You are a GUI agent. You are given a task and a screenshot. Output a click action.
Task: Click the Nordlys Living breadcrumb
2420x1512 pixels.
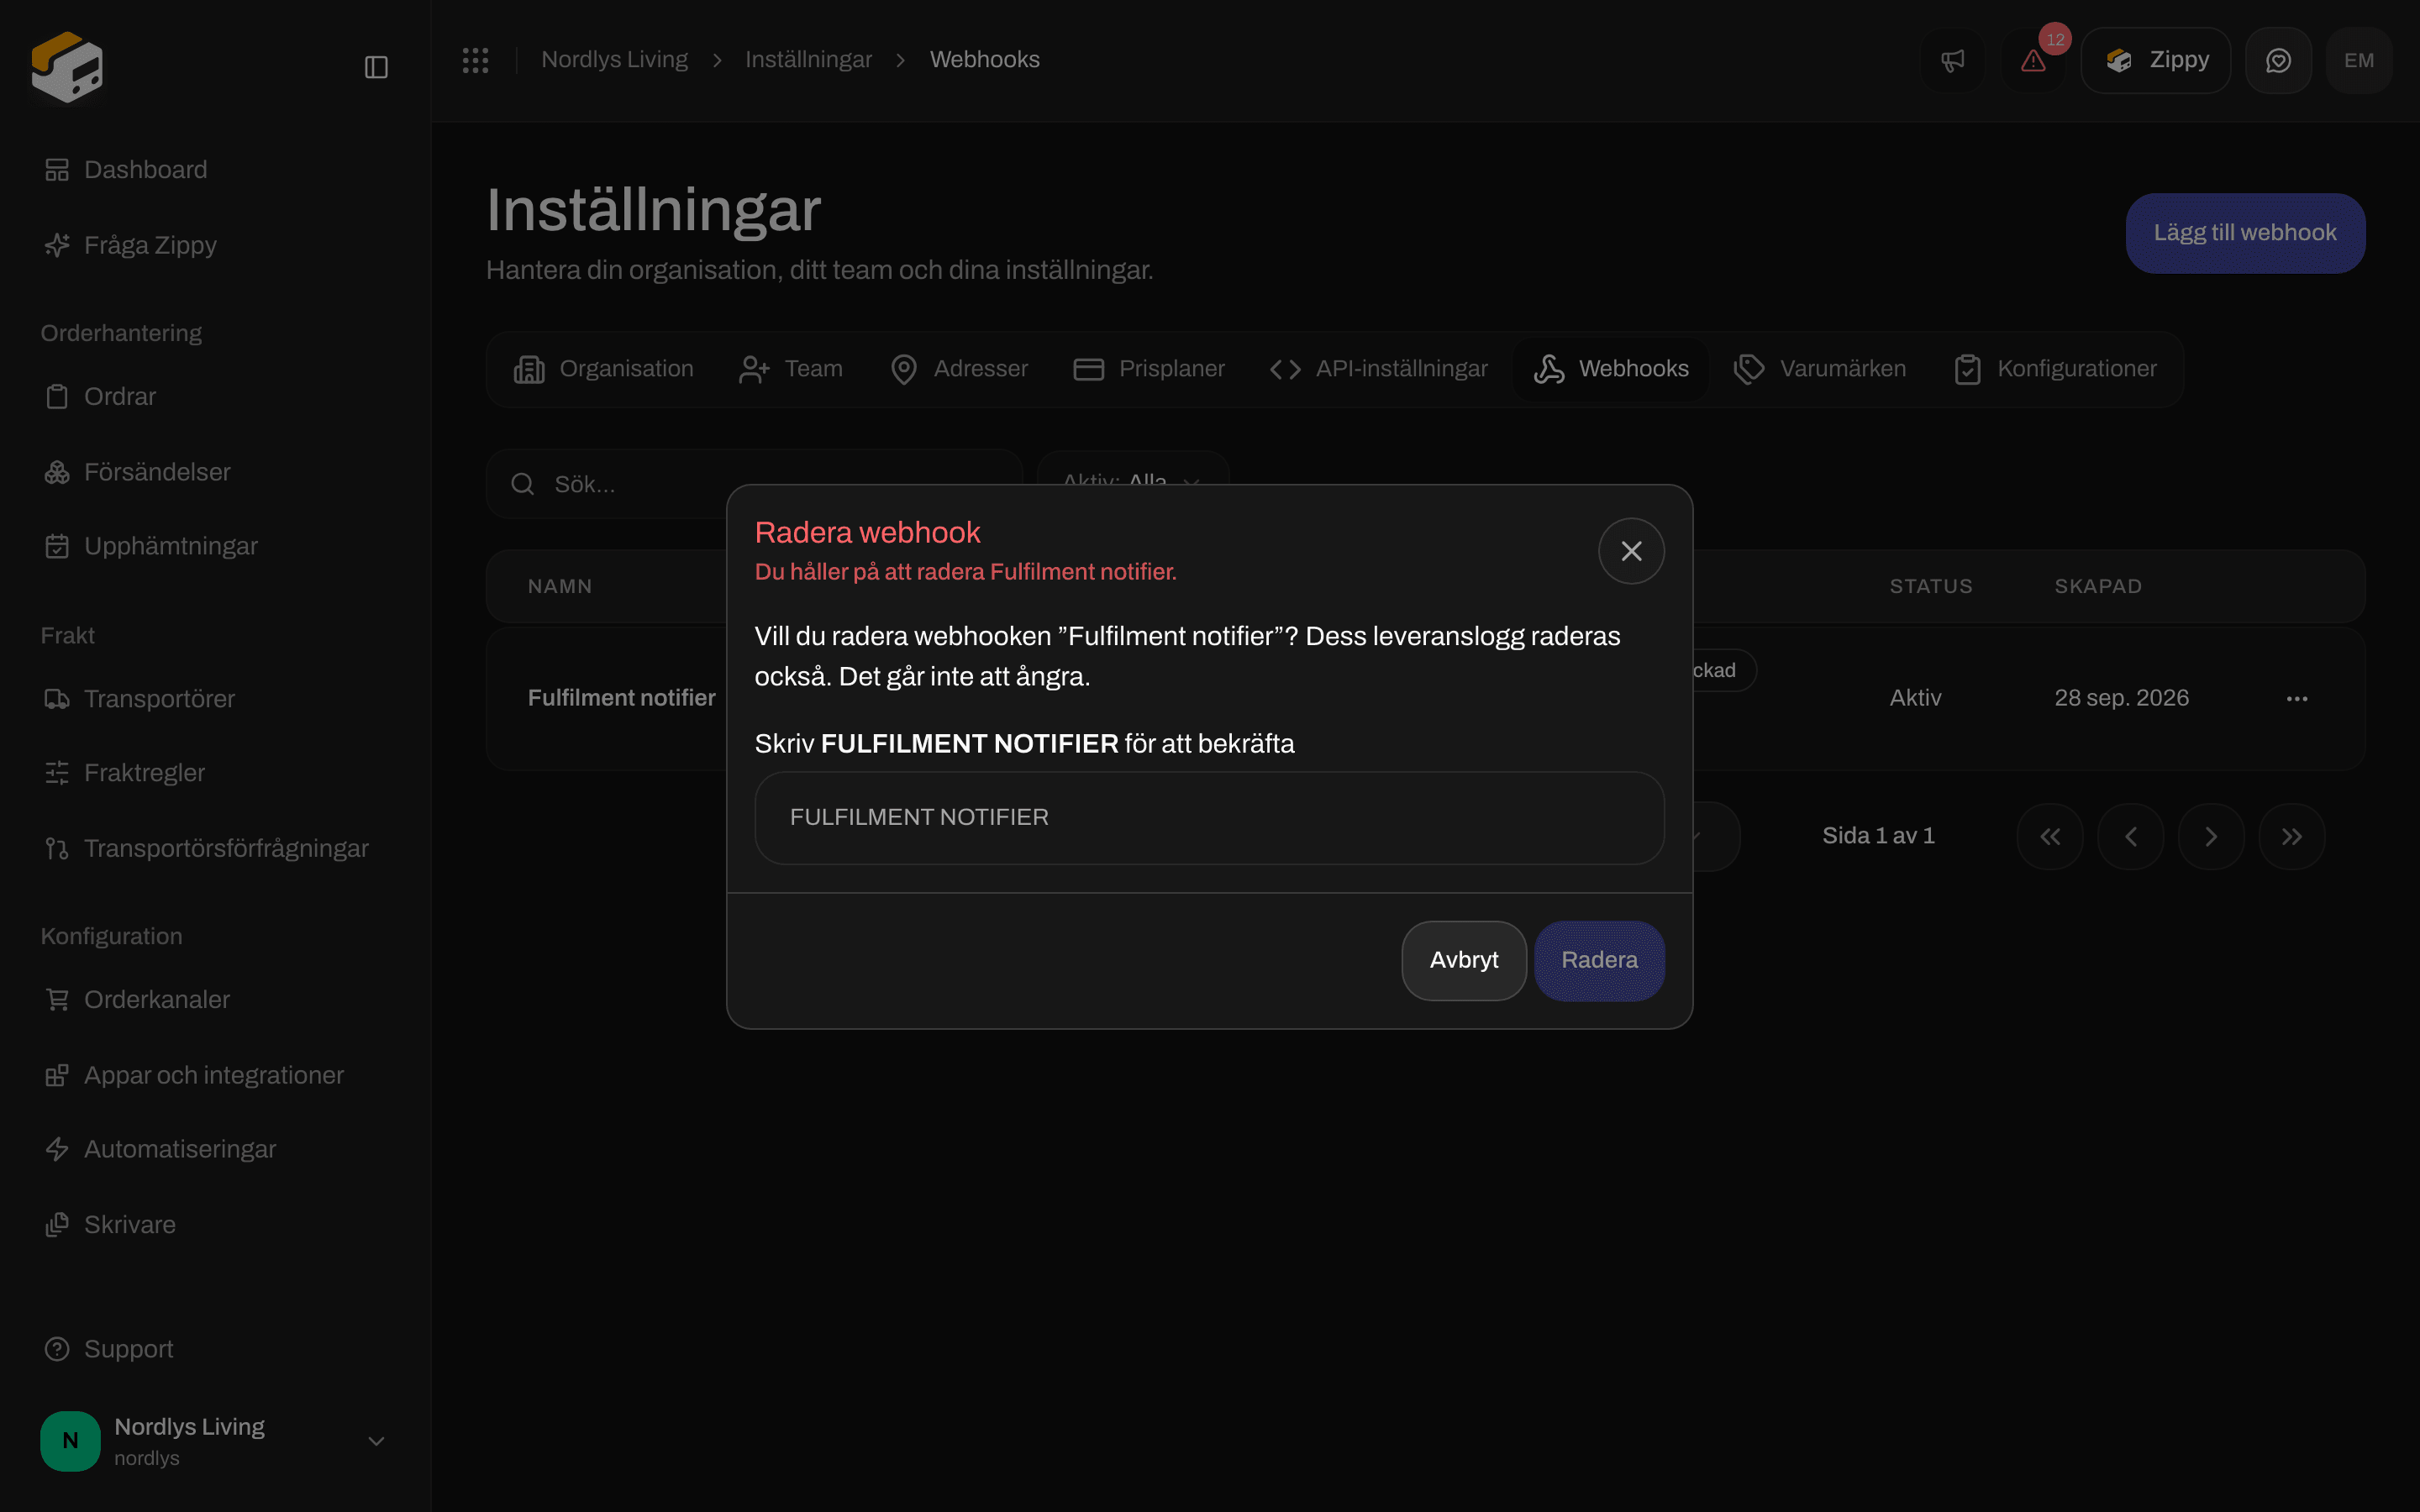pos(614,60)
